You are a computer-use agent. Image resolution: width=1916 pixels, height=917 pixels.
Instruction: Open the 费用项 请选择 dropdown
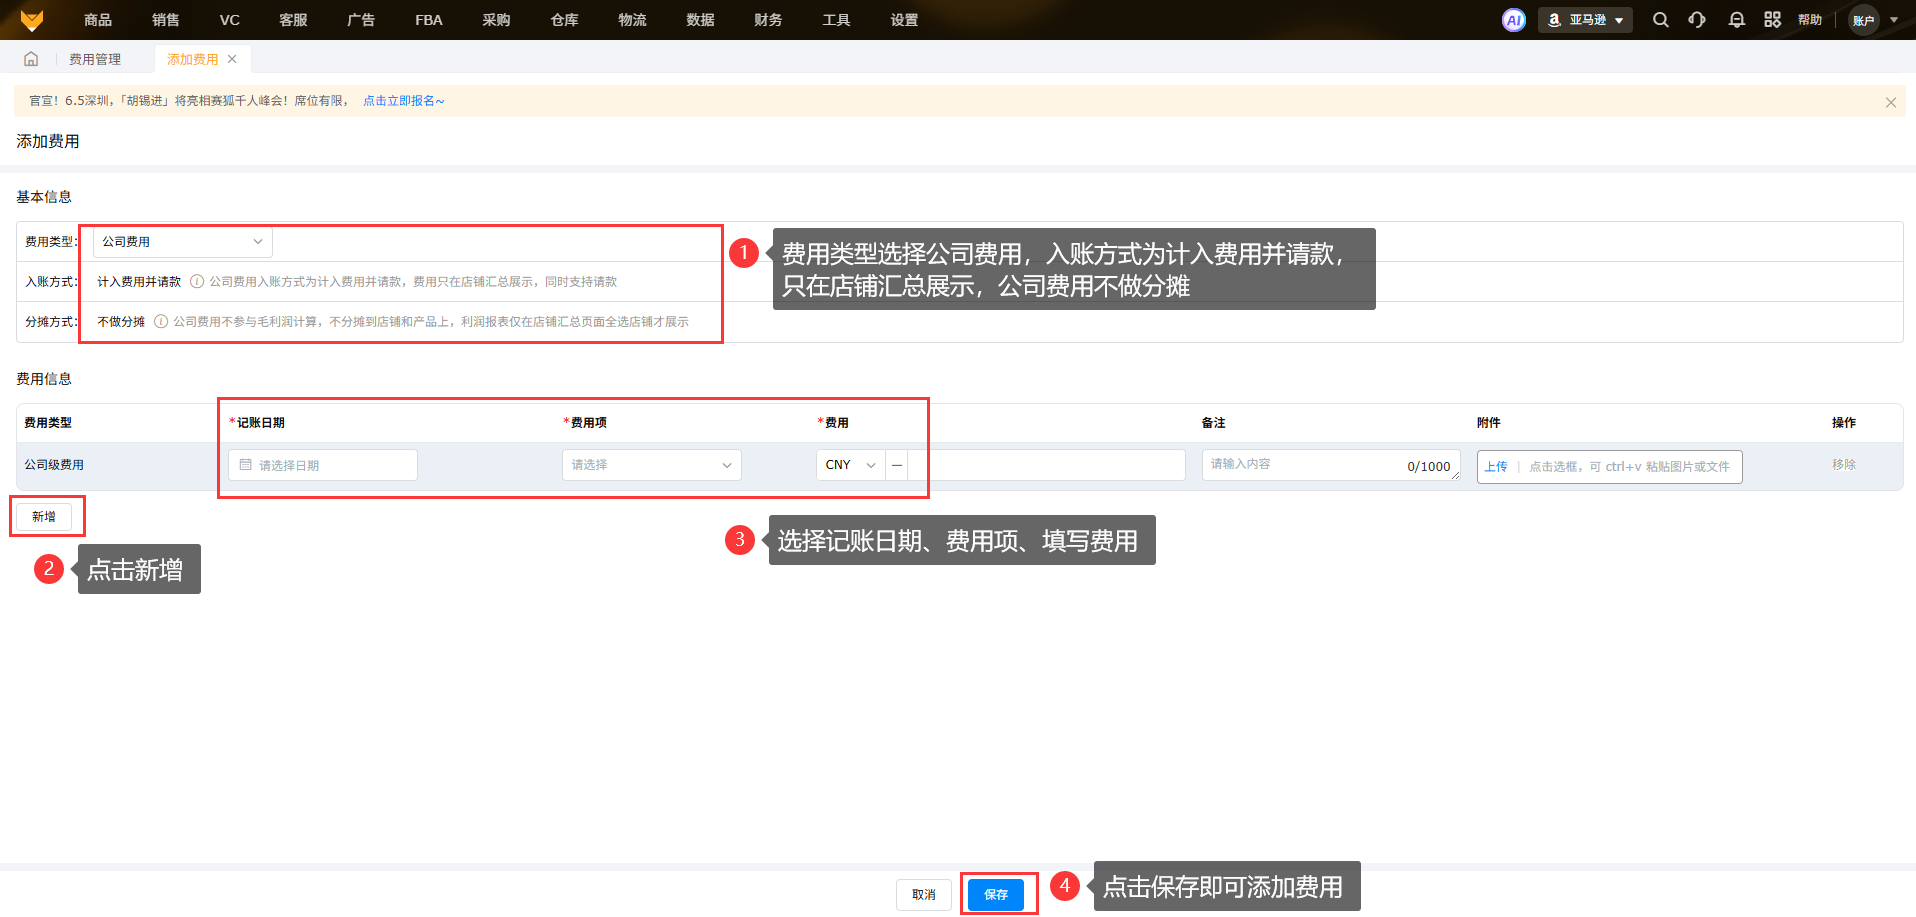[x=651, y=465]
